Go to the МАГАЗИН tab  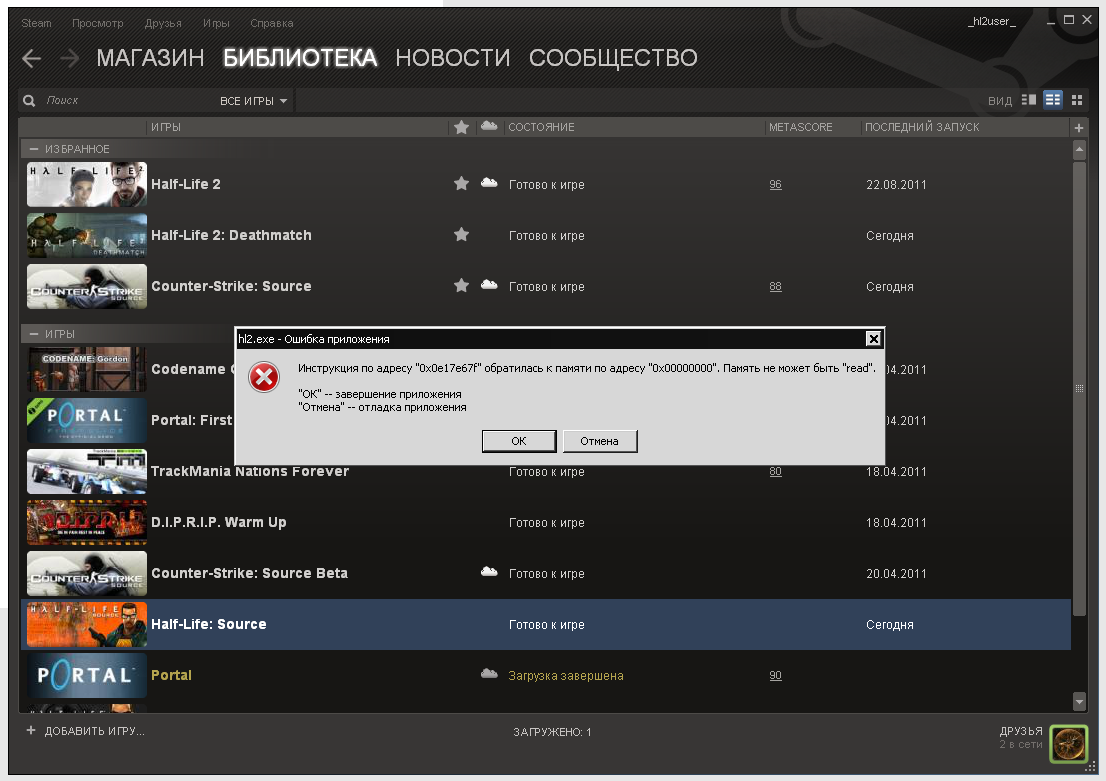(150, 58)
